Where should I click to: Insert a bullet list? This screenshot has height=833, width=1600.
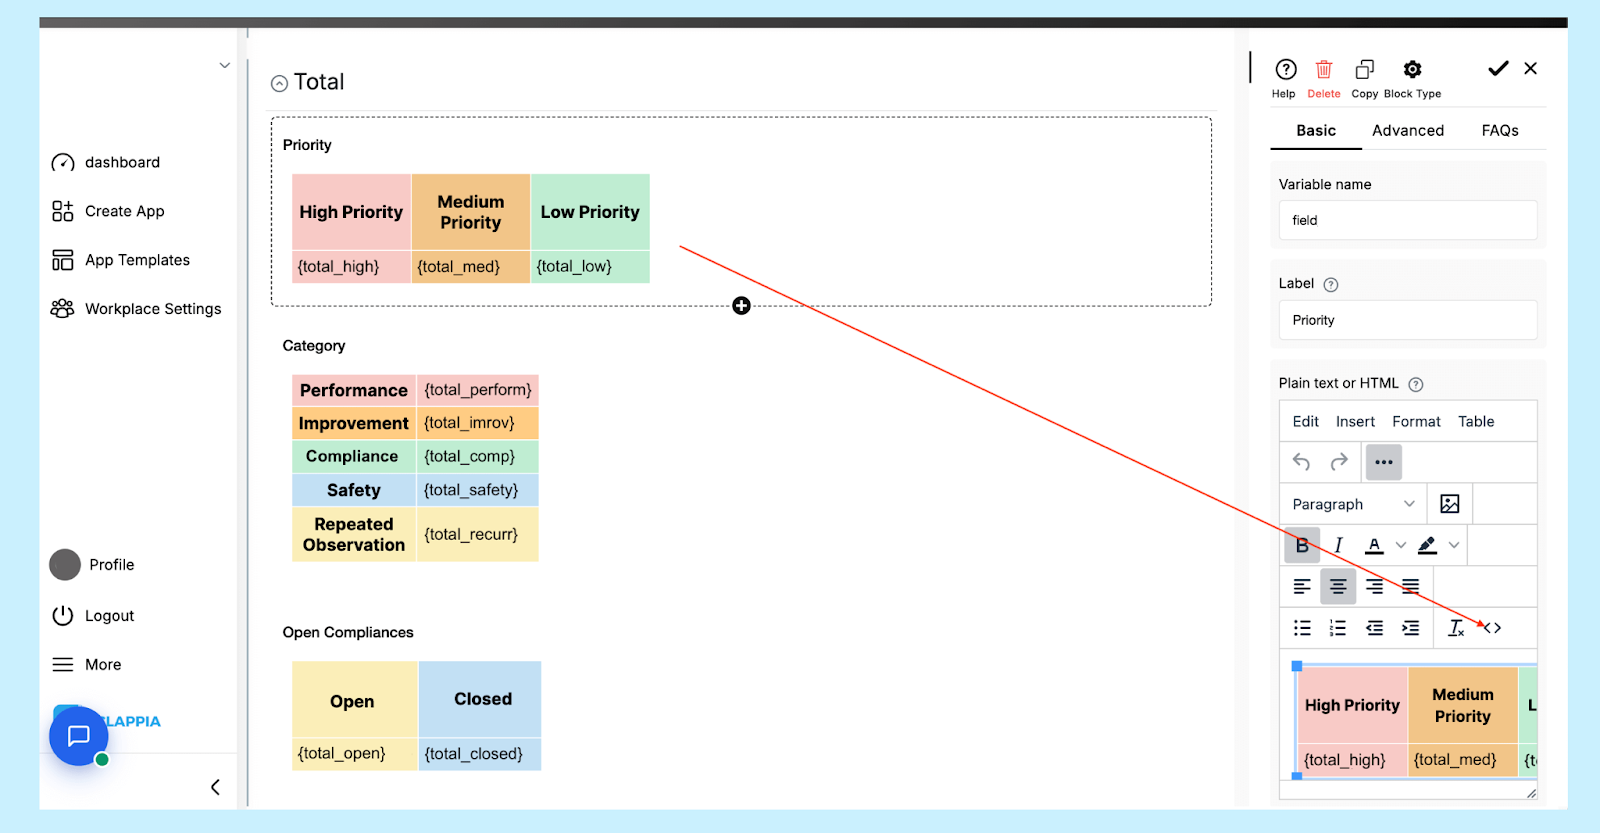(x=1302, y=628)
